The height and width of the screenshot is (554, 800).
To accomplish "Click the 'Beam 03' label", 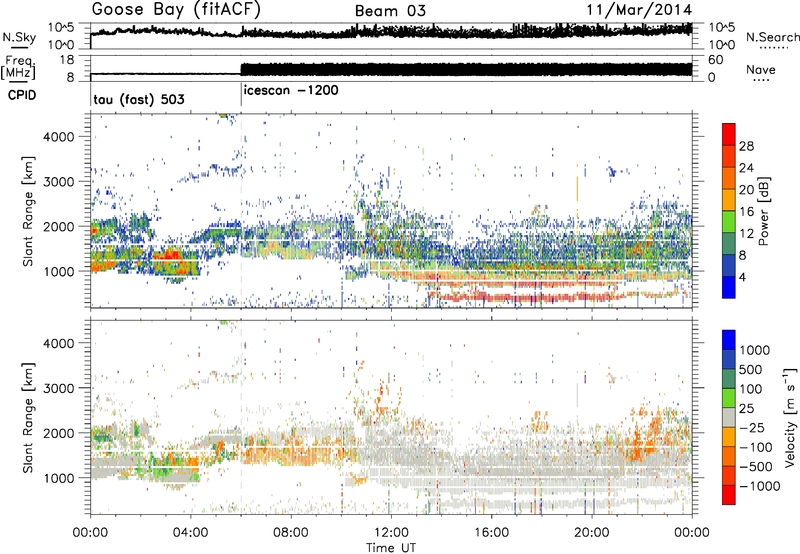I will [x=390, y=11].
